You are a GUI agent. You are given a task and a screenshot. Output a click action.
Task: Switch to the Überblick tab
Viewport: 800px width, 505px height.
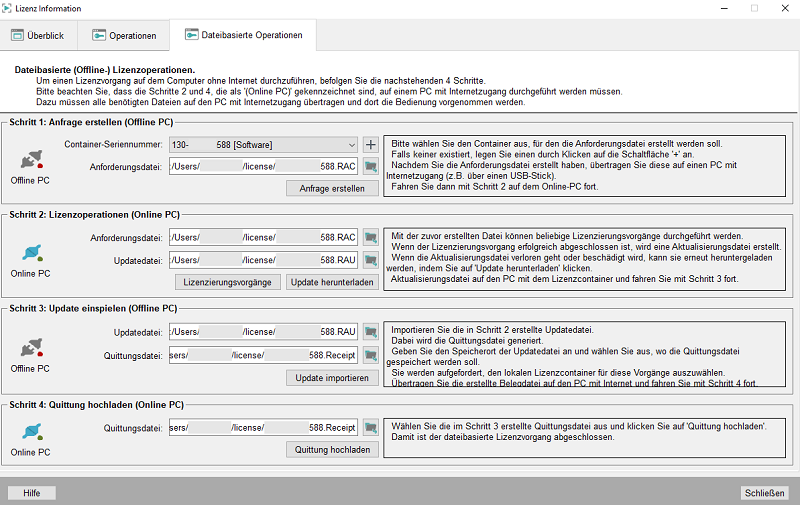pyautogui.click(x=38, y=35)
